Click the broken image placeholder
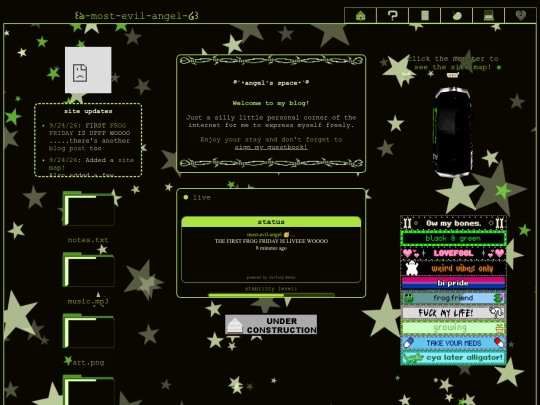 (88, 70)
